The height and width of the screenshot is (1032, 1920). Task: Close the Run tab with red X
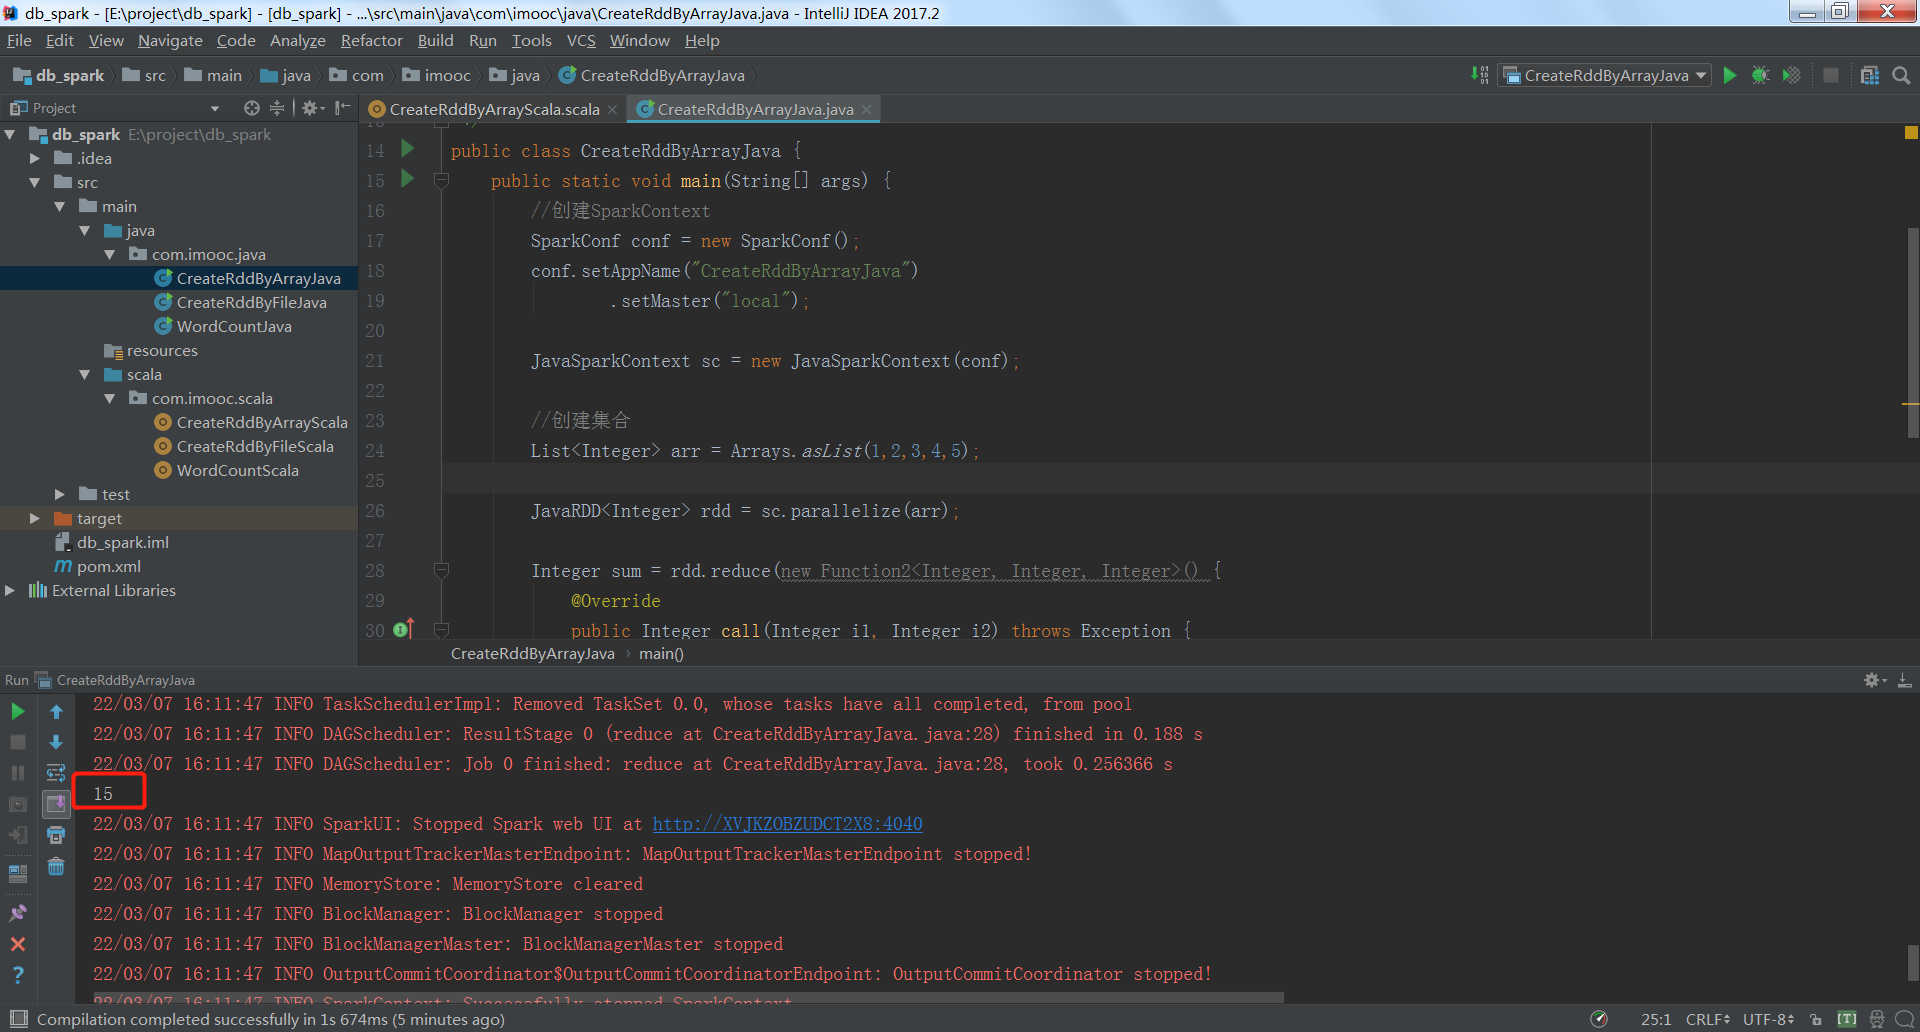[18, 944]
